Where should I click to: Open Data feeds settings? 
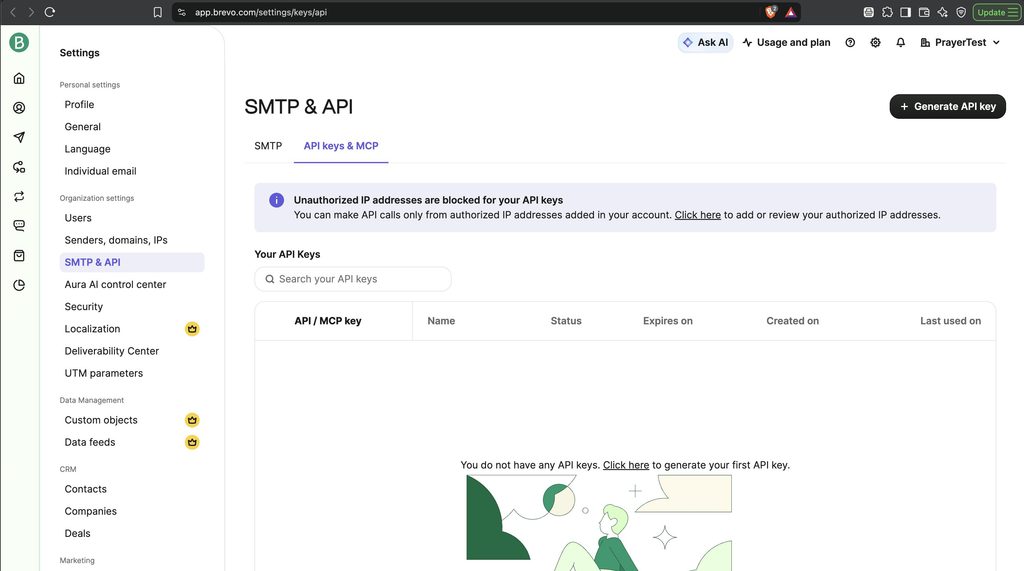[89, 442]
